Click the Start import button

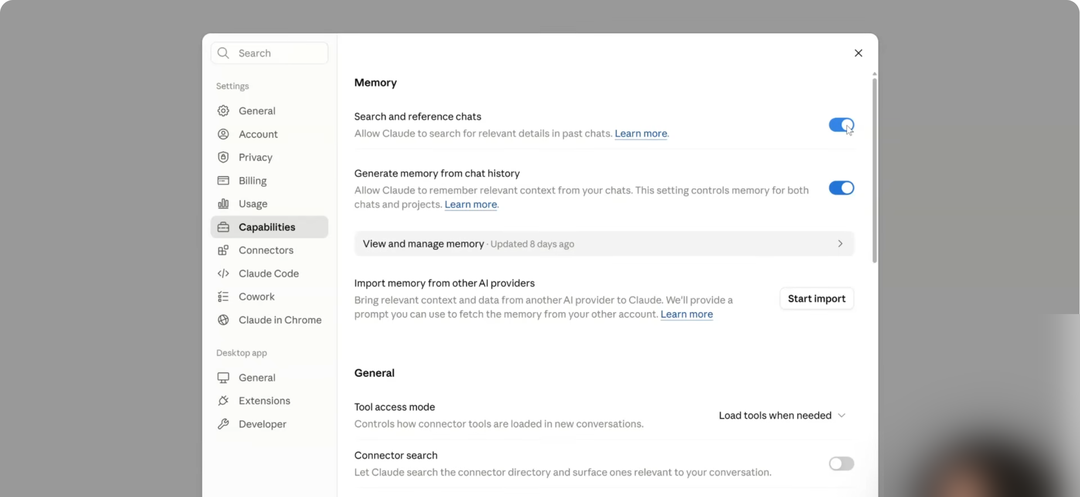816,299
